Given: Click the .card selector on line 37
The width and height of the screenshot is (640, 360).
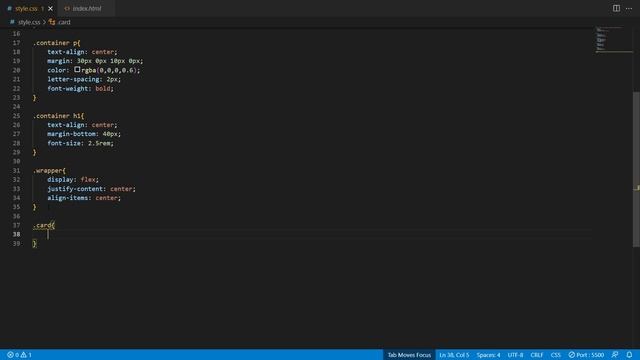Looking at the screenshot, I should 44,225.
